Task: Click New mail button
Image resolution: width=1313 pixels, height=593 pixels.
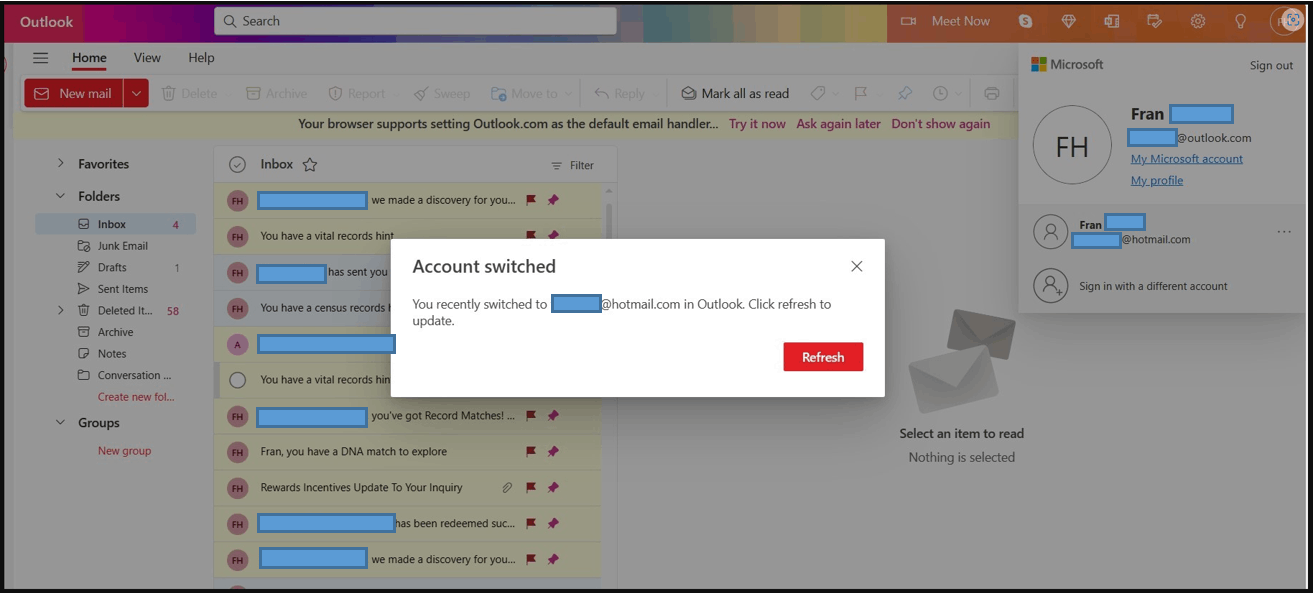Action: point(74,93)
